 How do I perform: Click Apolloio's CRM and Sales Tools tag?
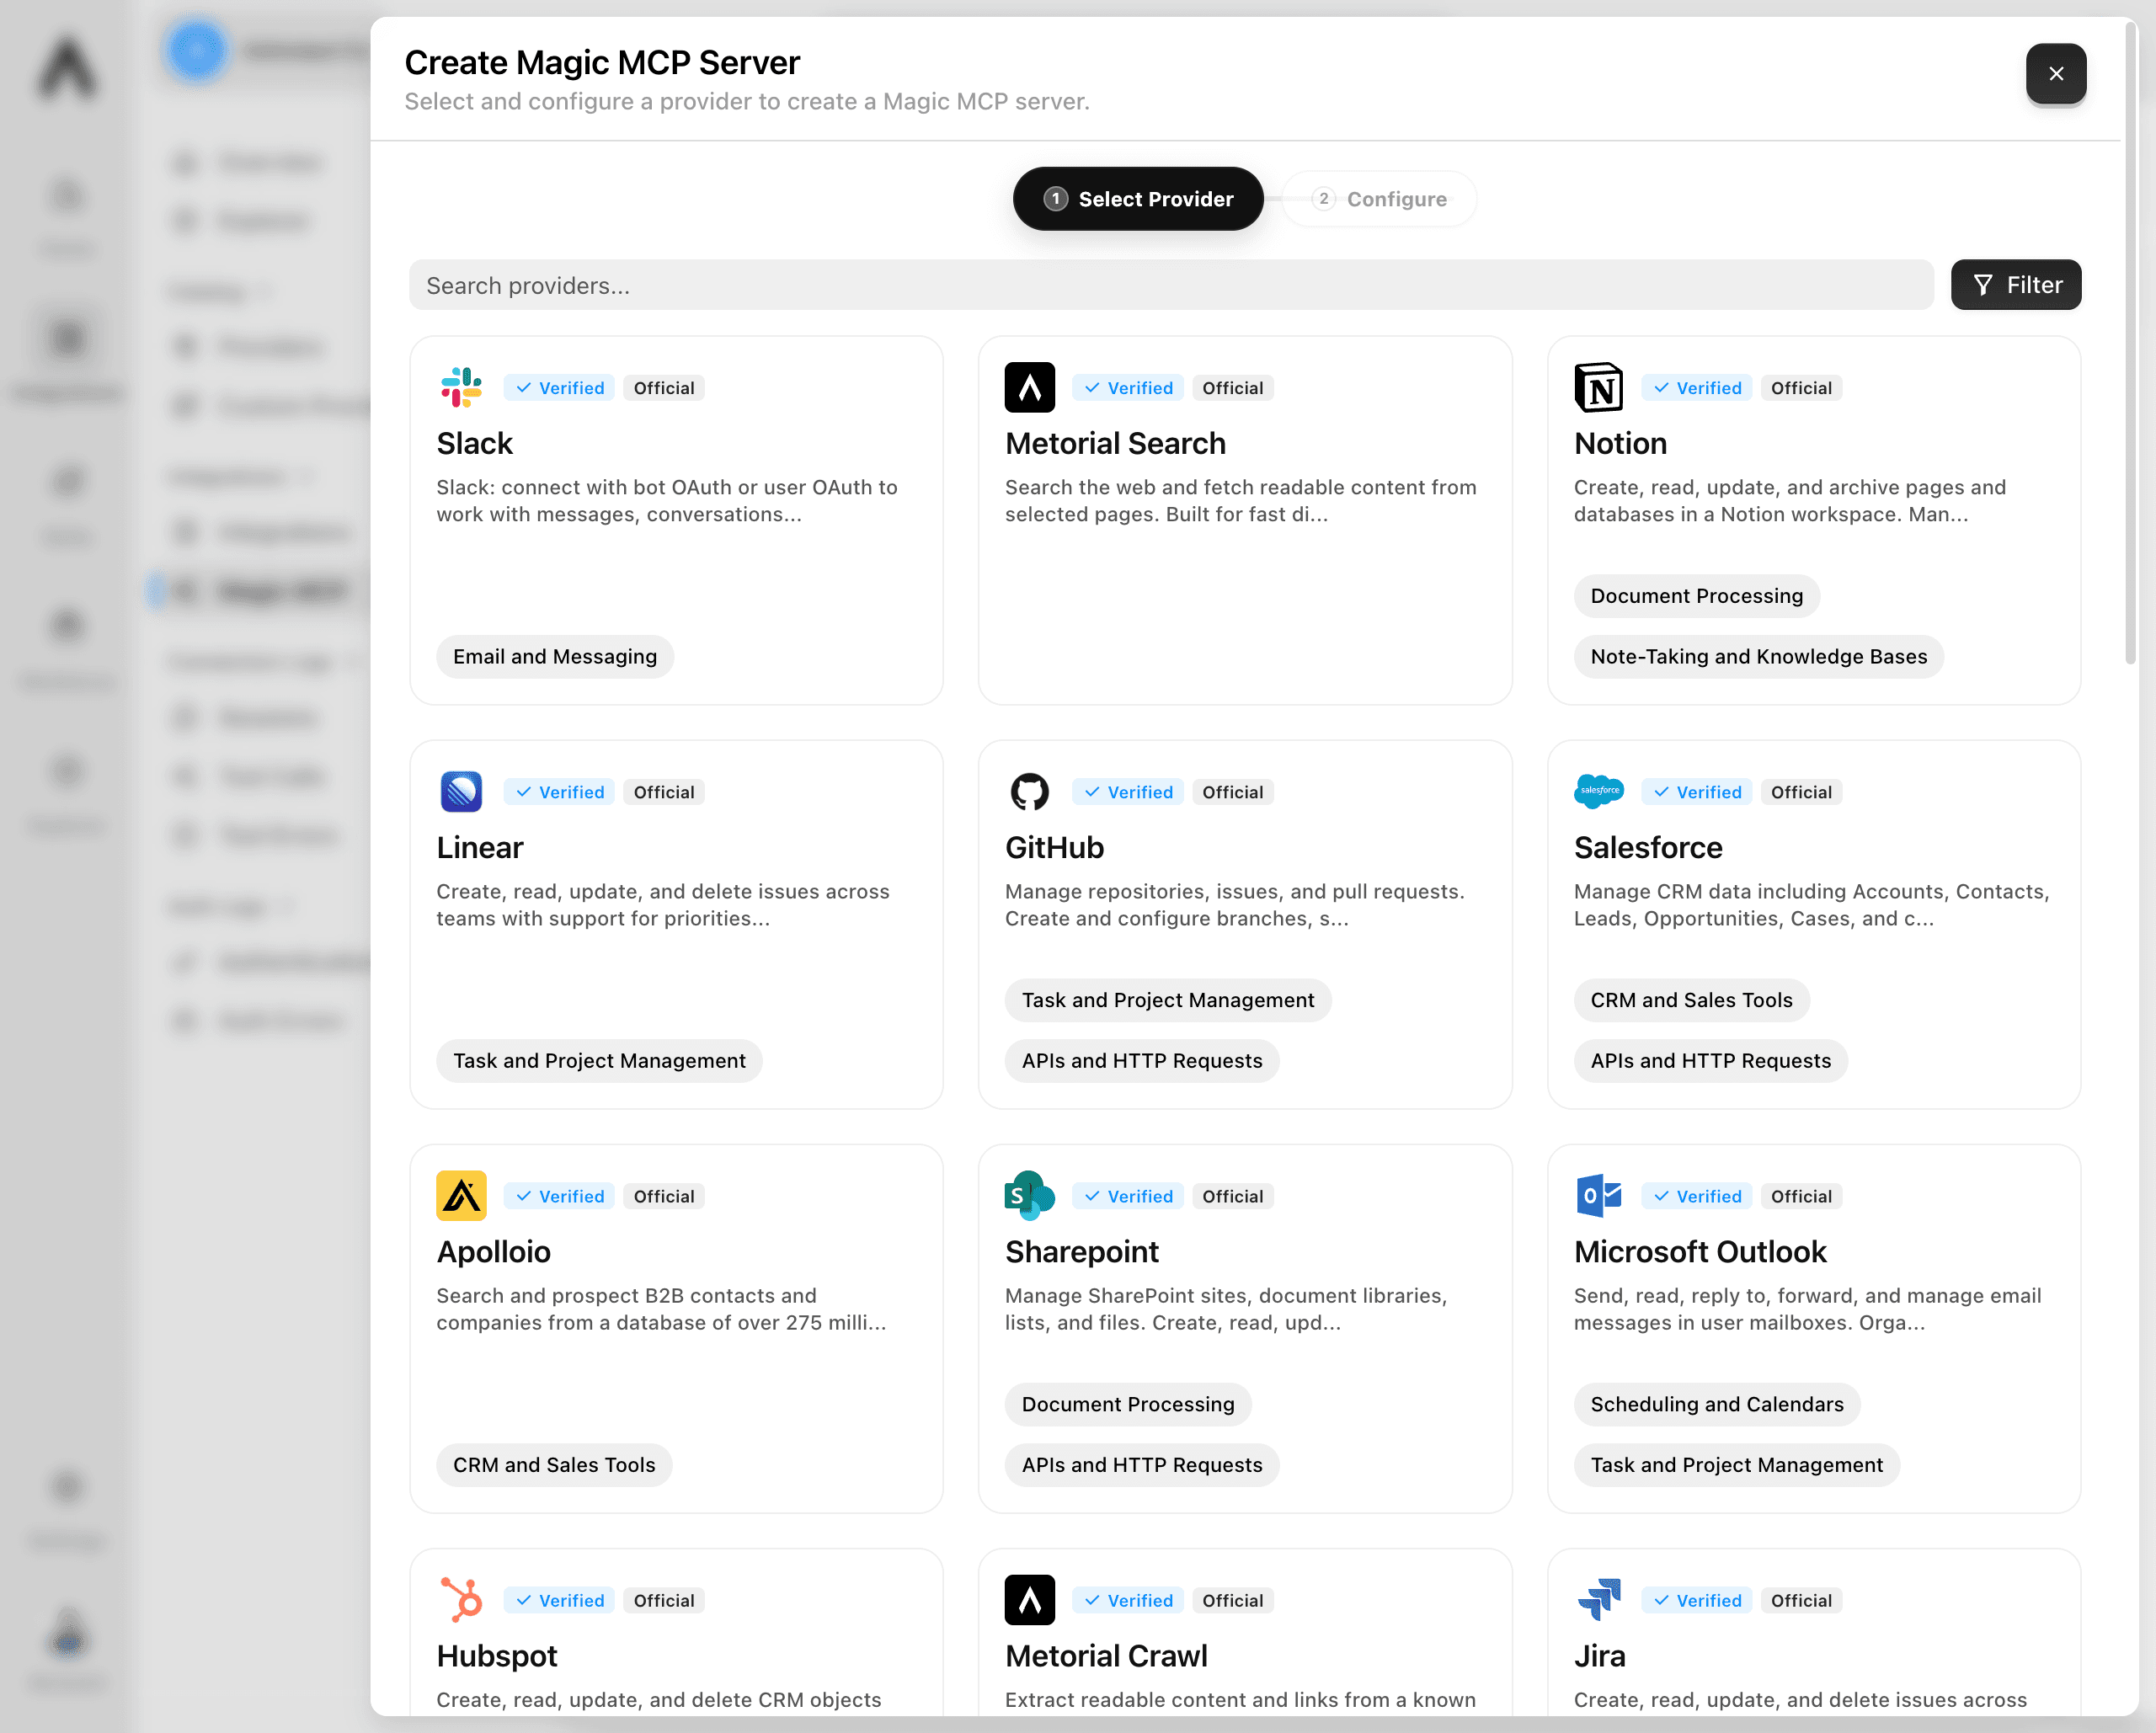554,1464
